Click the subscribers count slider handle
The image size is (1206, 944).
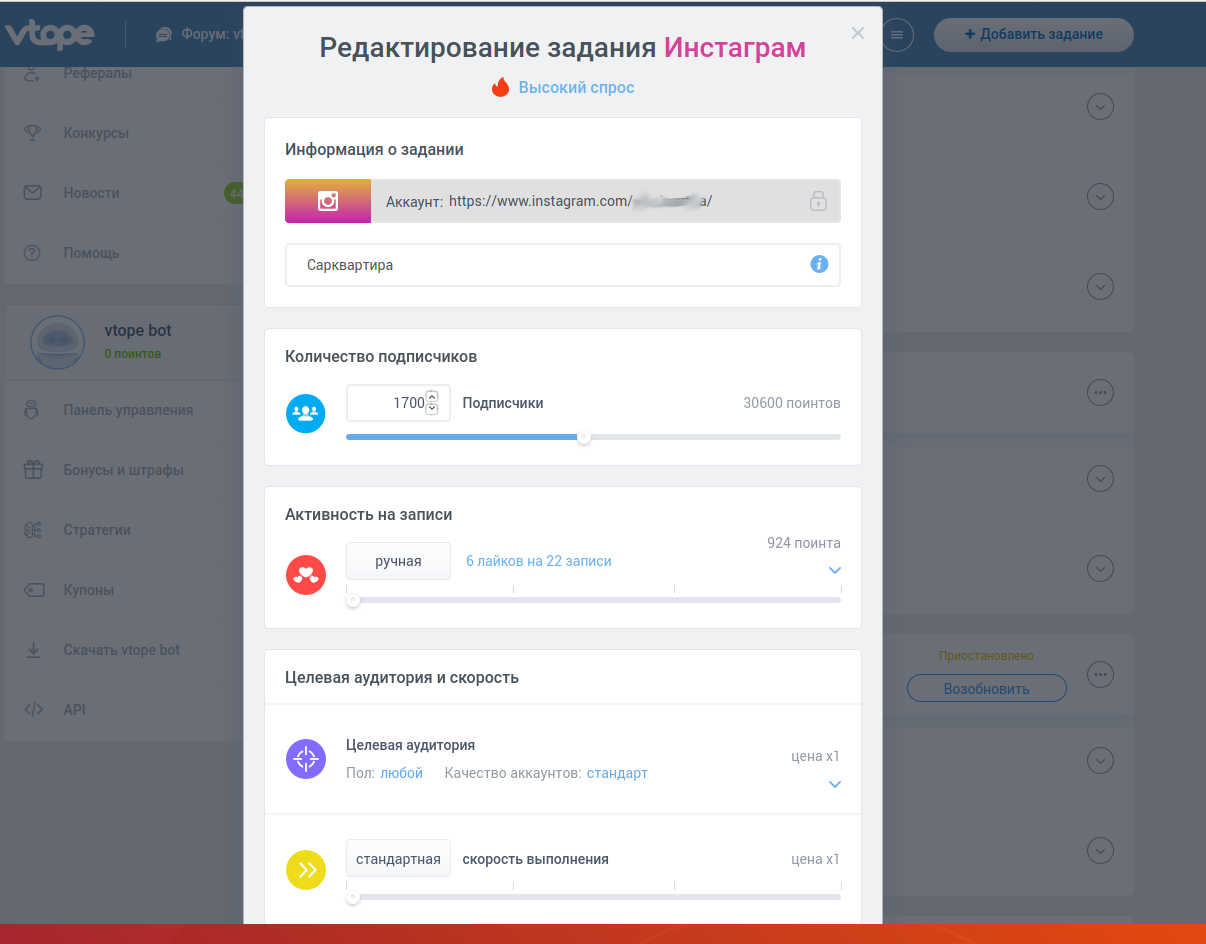[x=584, y=437]
